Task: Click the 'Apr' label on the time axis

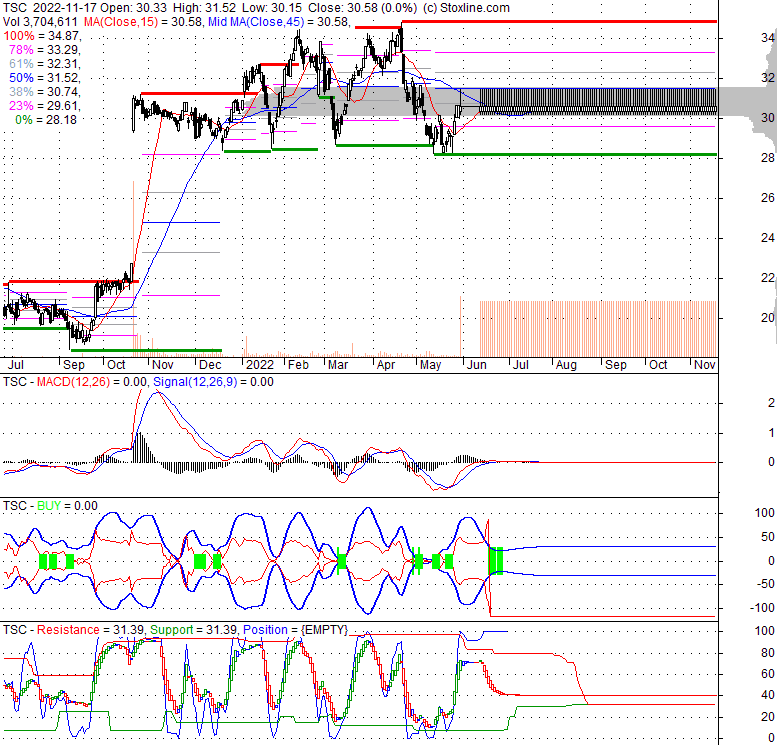Action: 386,365
